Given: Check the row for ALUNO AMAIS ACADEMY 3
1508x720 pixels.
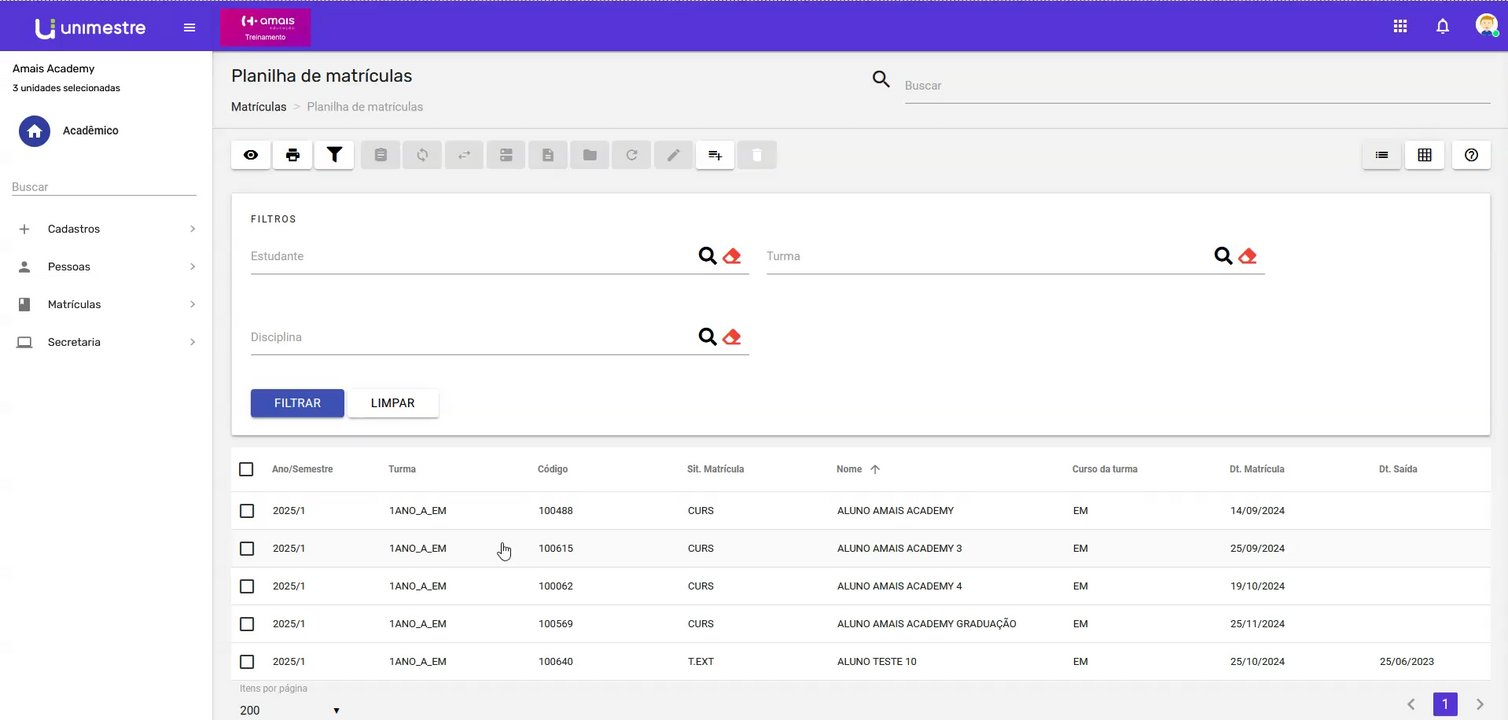Looking at the screenshot, I should click(247, 549).
